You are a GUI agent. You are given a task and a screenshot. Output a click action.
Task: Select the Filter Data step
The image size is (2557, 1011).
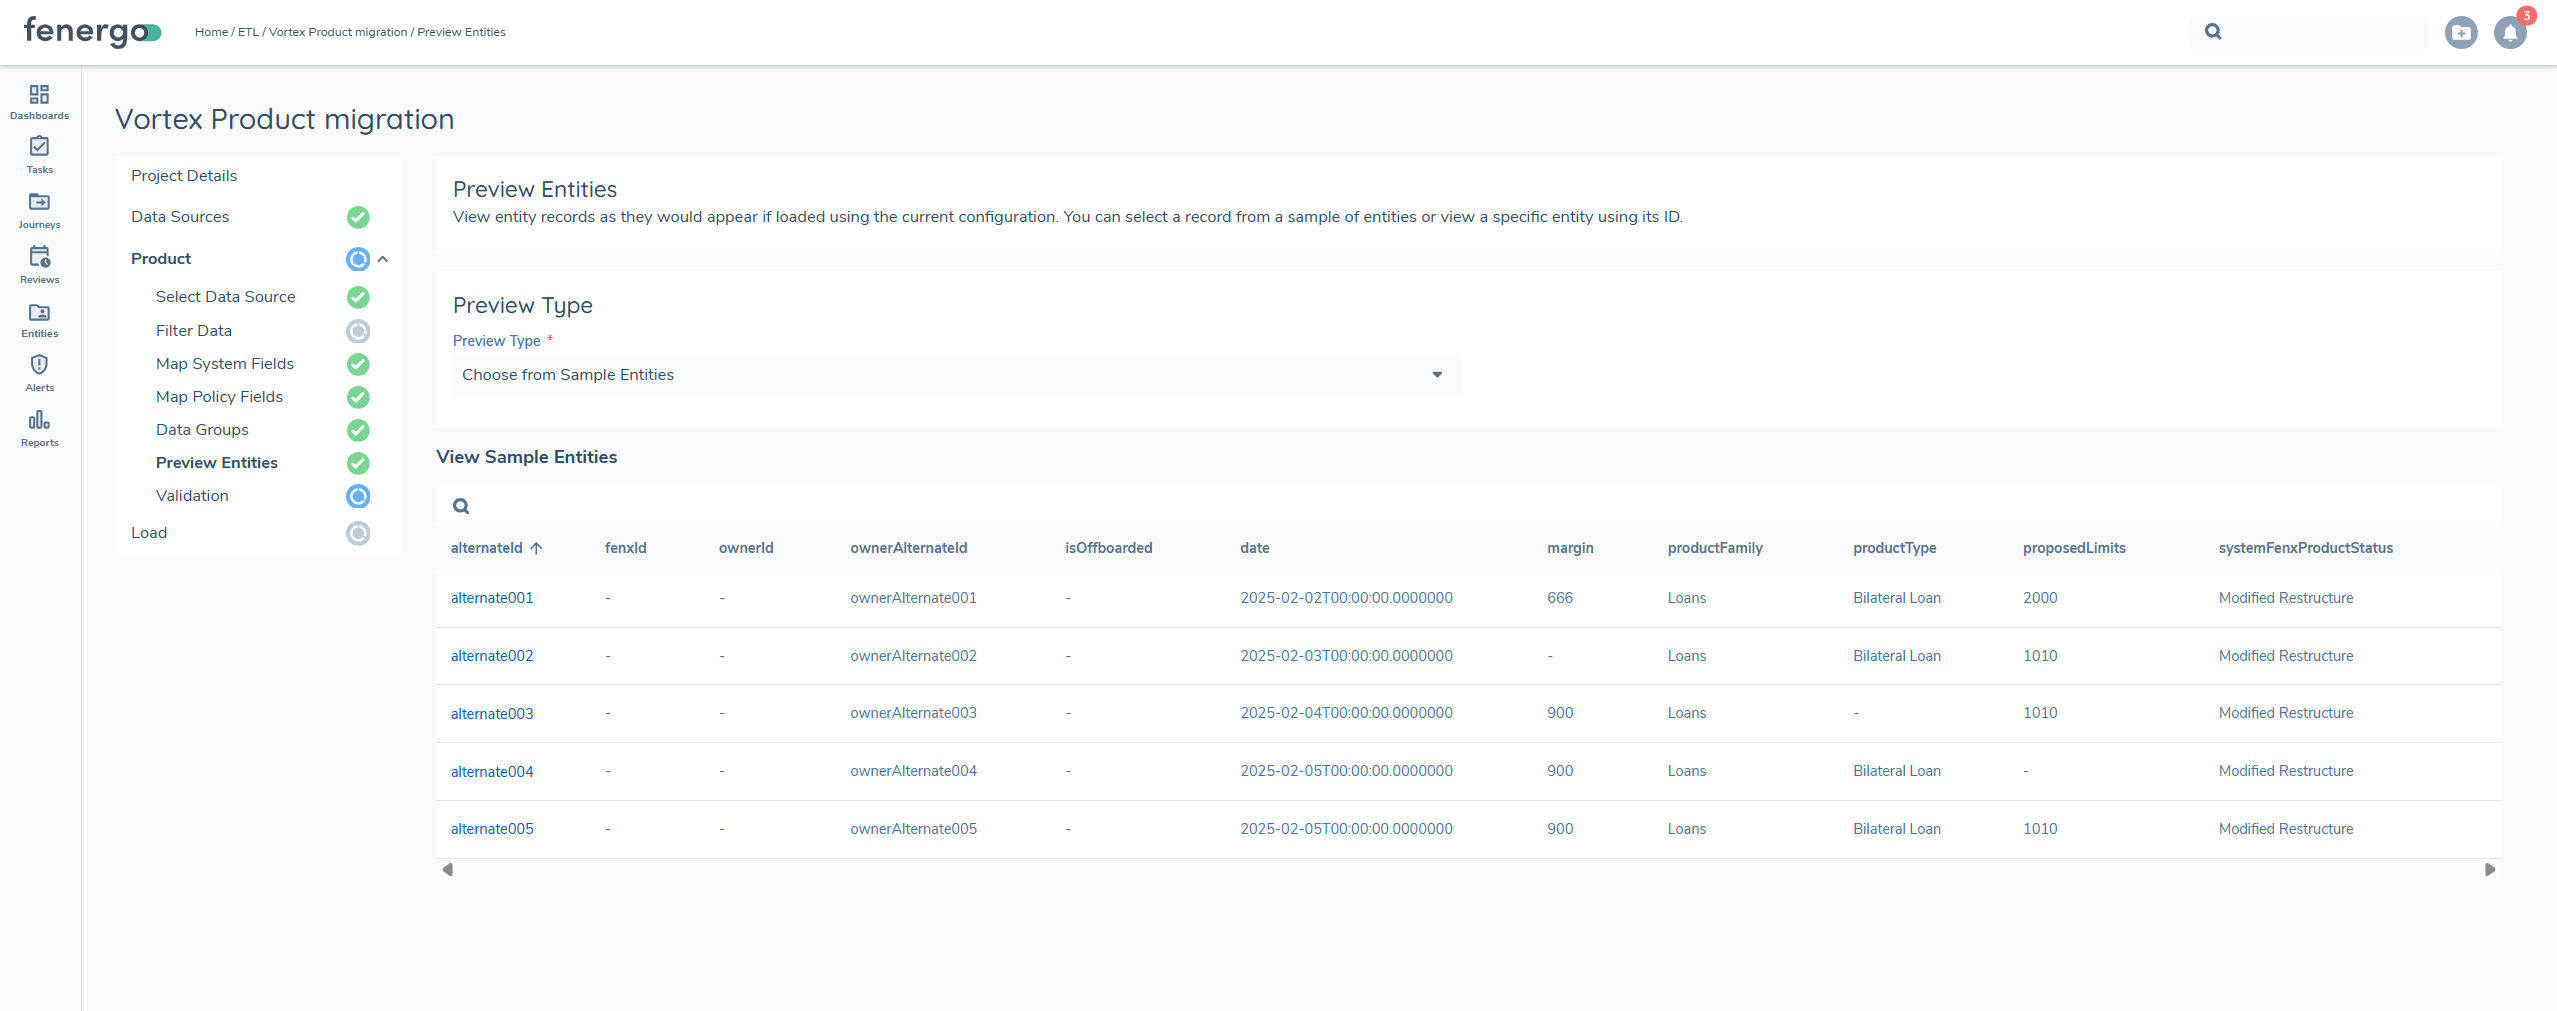pos(195,330)
